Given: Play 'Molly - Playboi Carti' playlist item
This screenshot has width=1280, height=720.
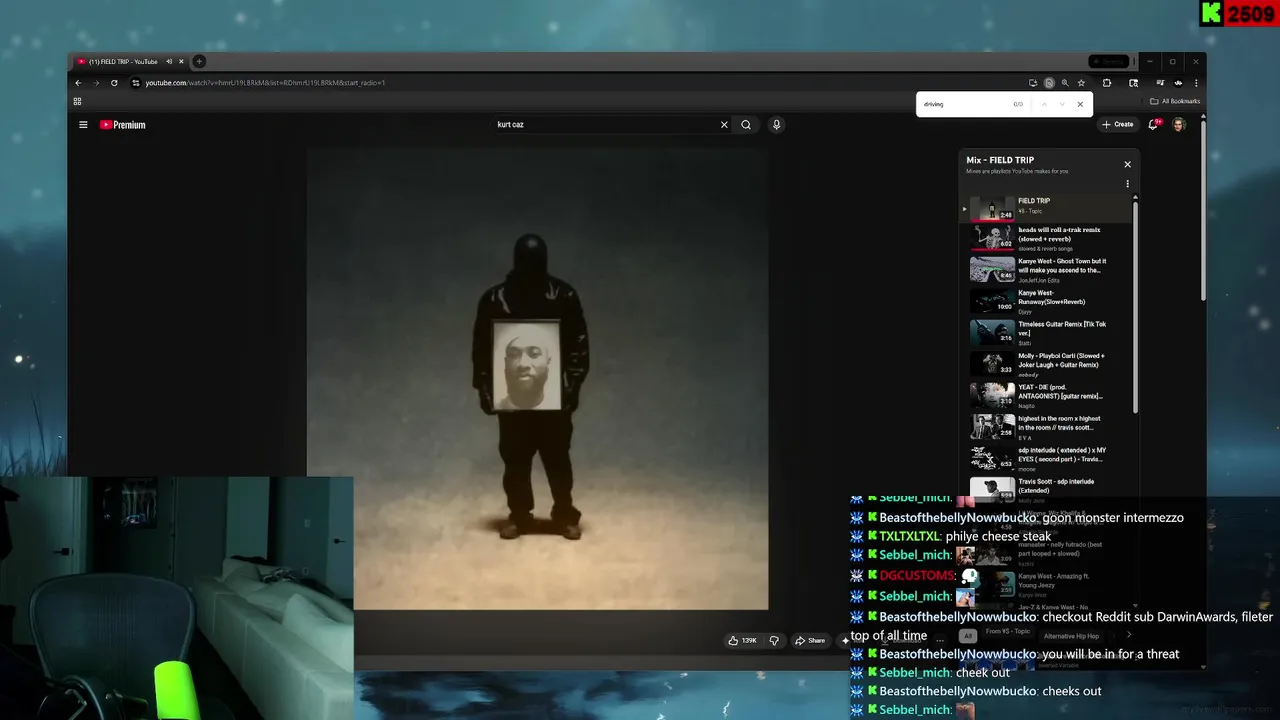Looking at the screenshot, I should tap(1049, 364).
